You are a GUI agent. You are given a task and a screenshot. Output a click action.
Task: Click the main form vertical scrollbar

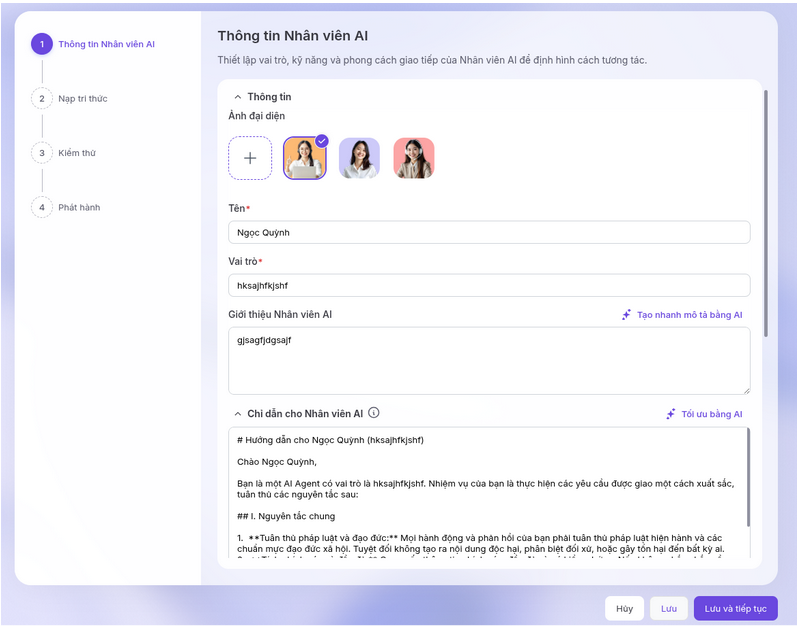click(766, 210)
